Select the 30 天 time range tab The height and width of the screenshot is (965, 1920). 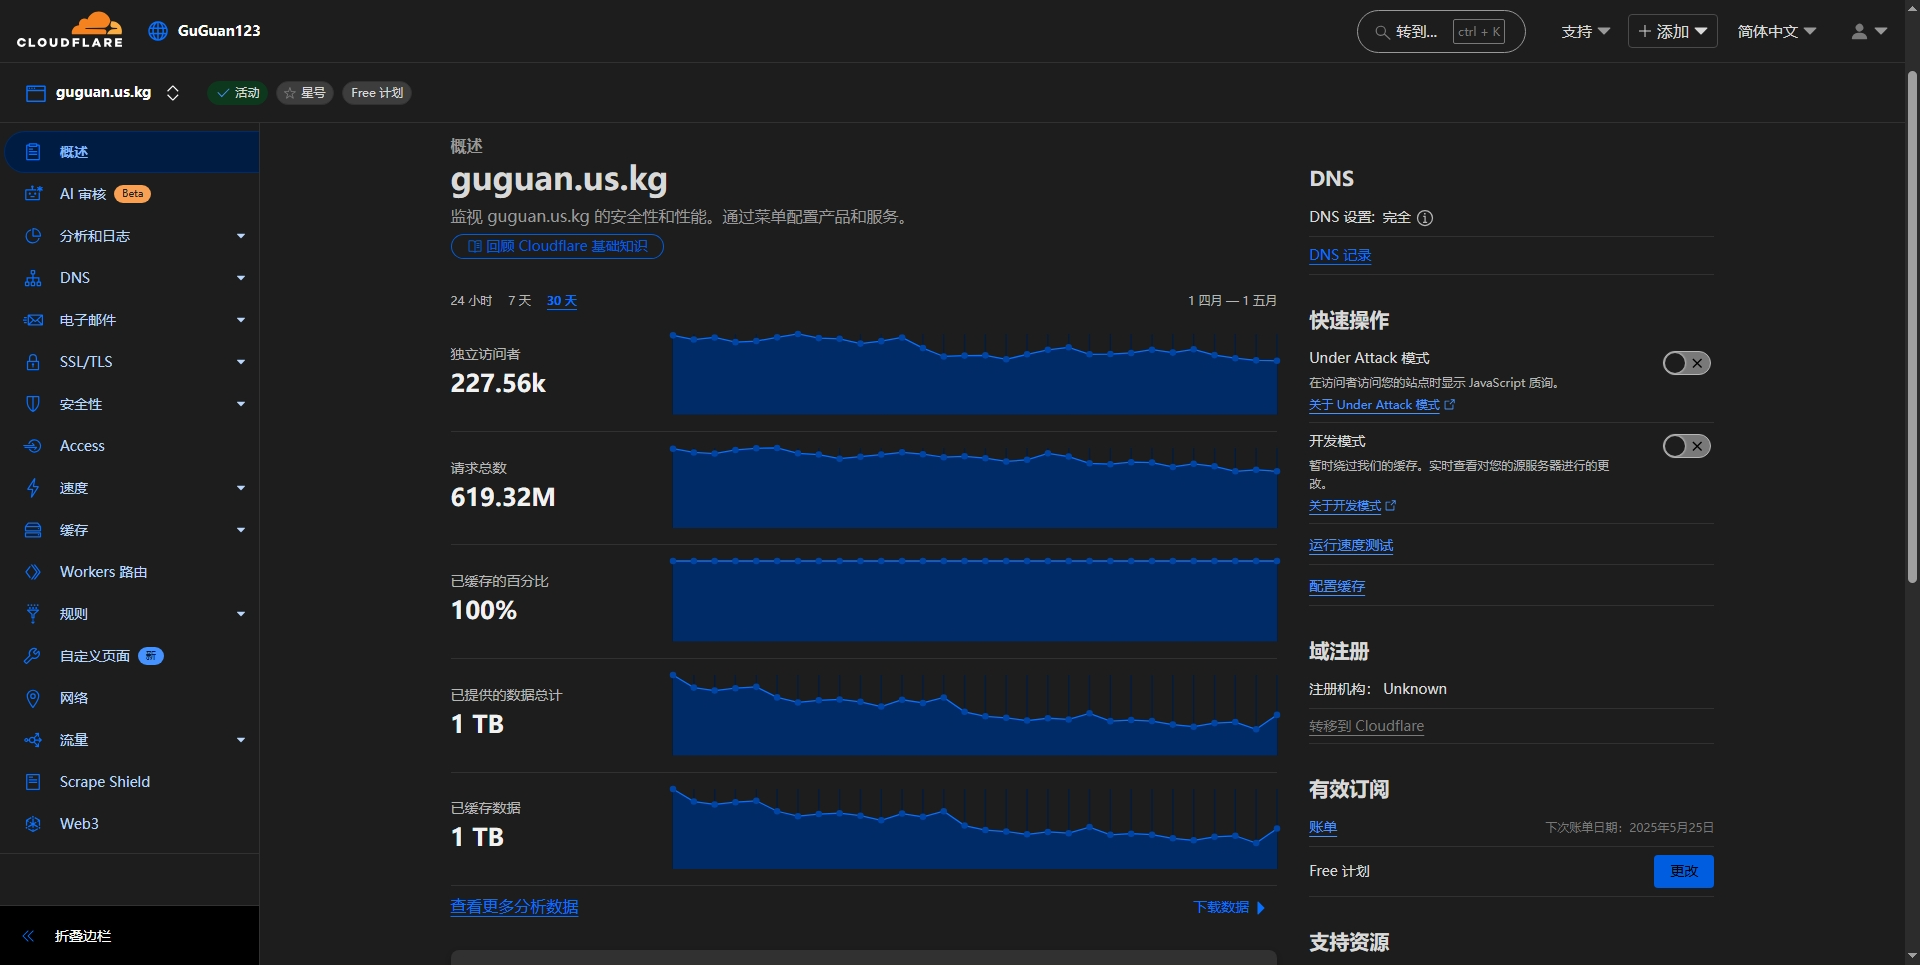(562, 301)
